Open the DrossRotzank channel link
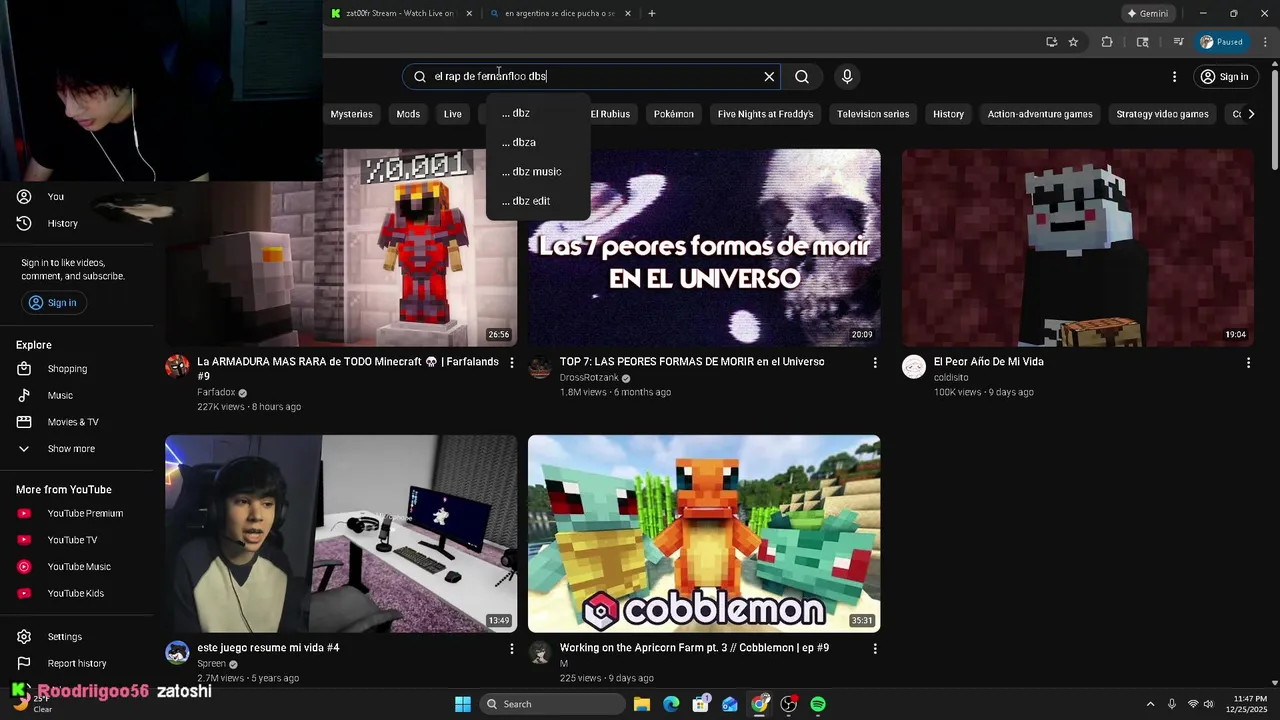 point(589,378)
